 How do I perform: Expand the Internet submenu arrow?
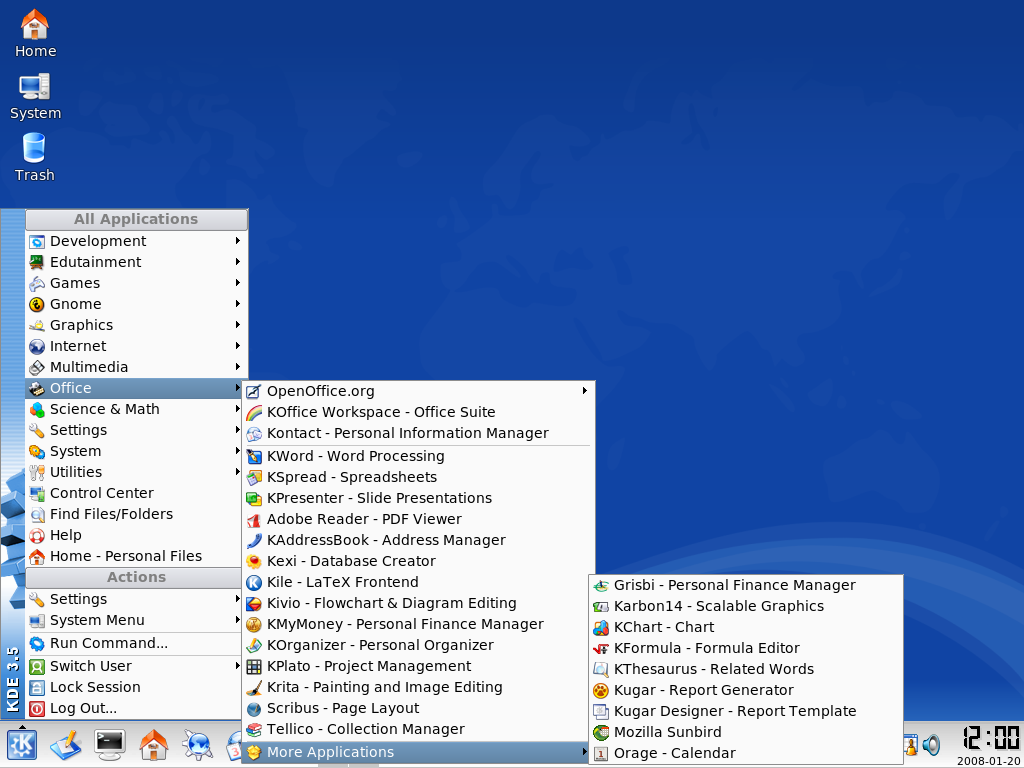[x=238, y=345]
